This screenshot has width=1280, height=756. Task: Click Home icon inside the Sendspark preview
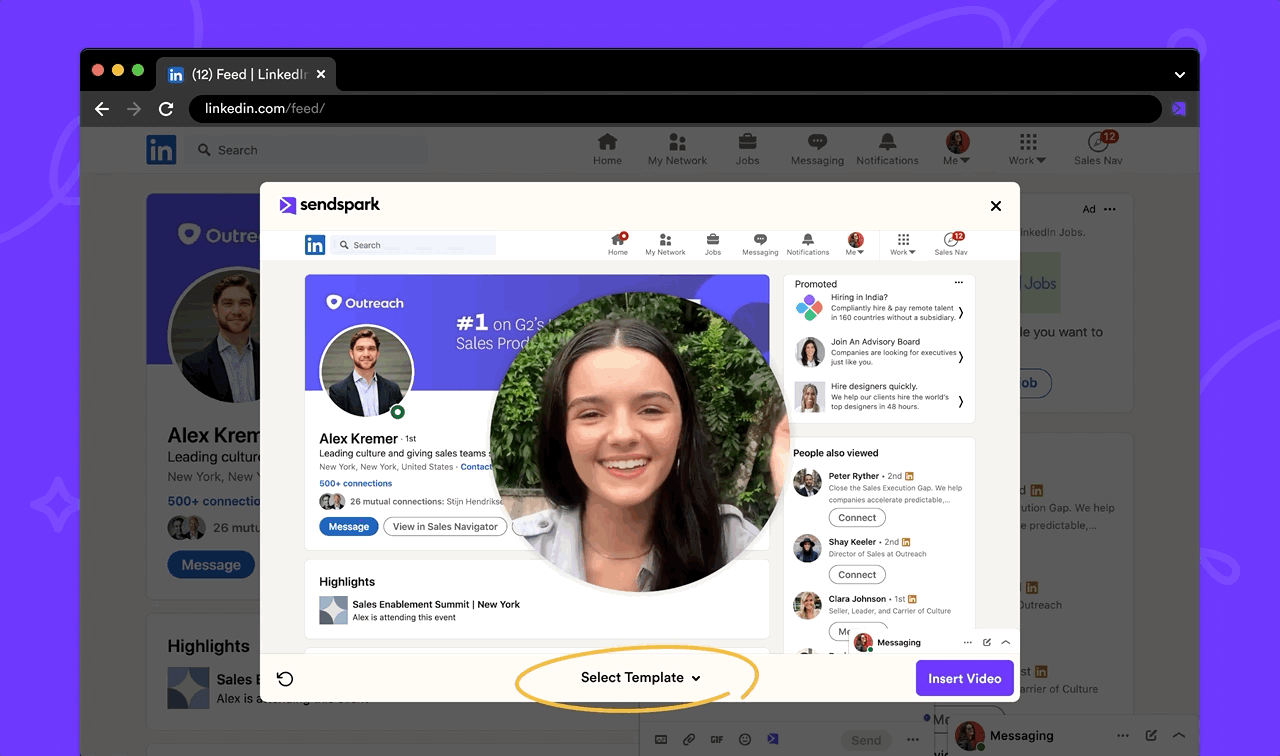click(618, 245)
